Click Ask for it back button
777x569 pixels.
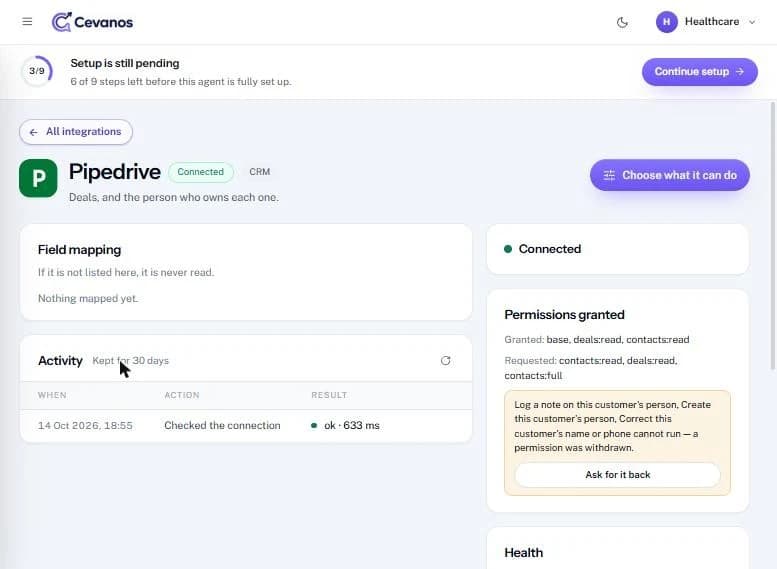[x=617, y=474]
